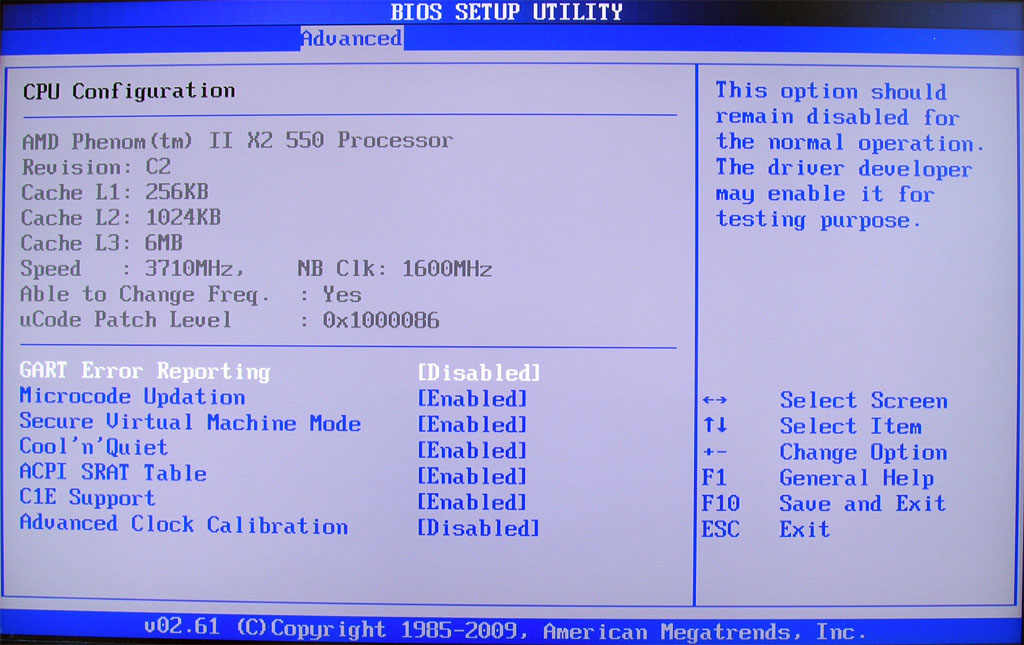Select the Advanced tab
This screenshot has width=1024, height=645.
click(351, 39)
